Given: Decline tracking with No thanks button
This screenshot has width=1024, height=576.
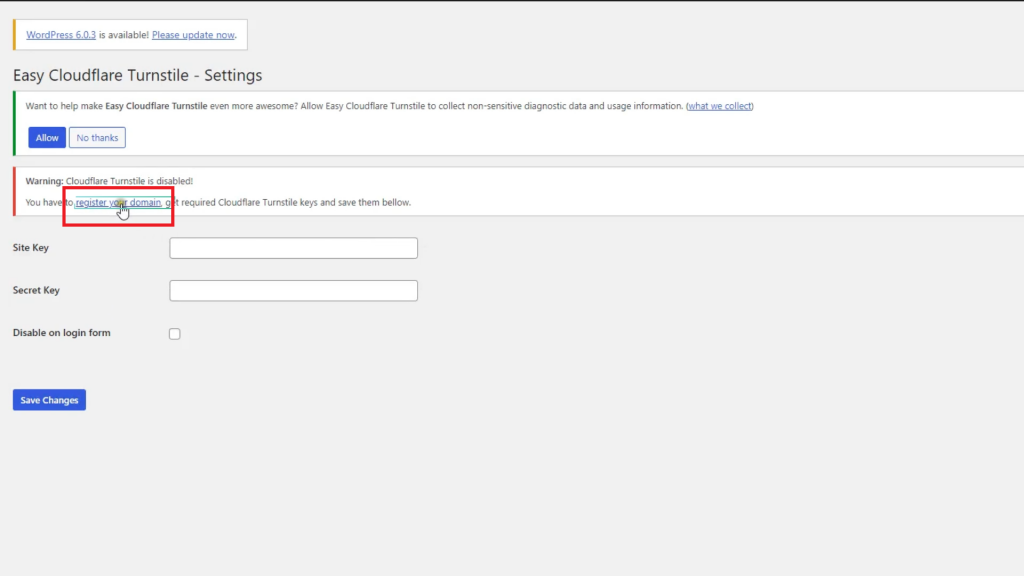Looking at the screenshot, I should click(97, 138).
